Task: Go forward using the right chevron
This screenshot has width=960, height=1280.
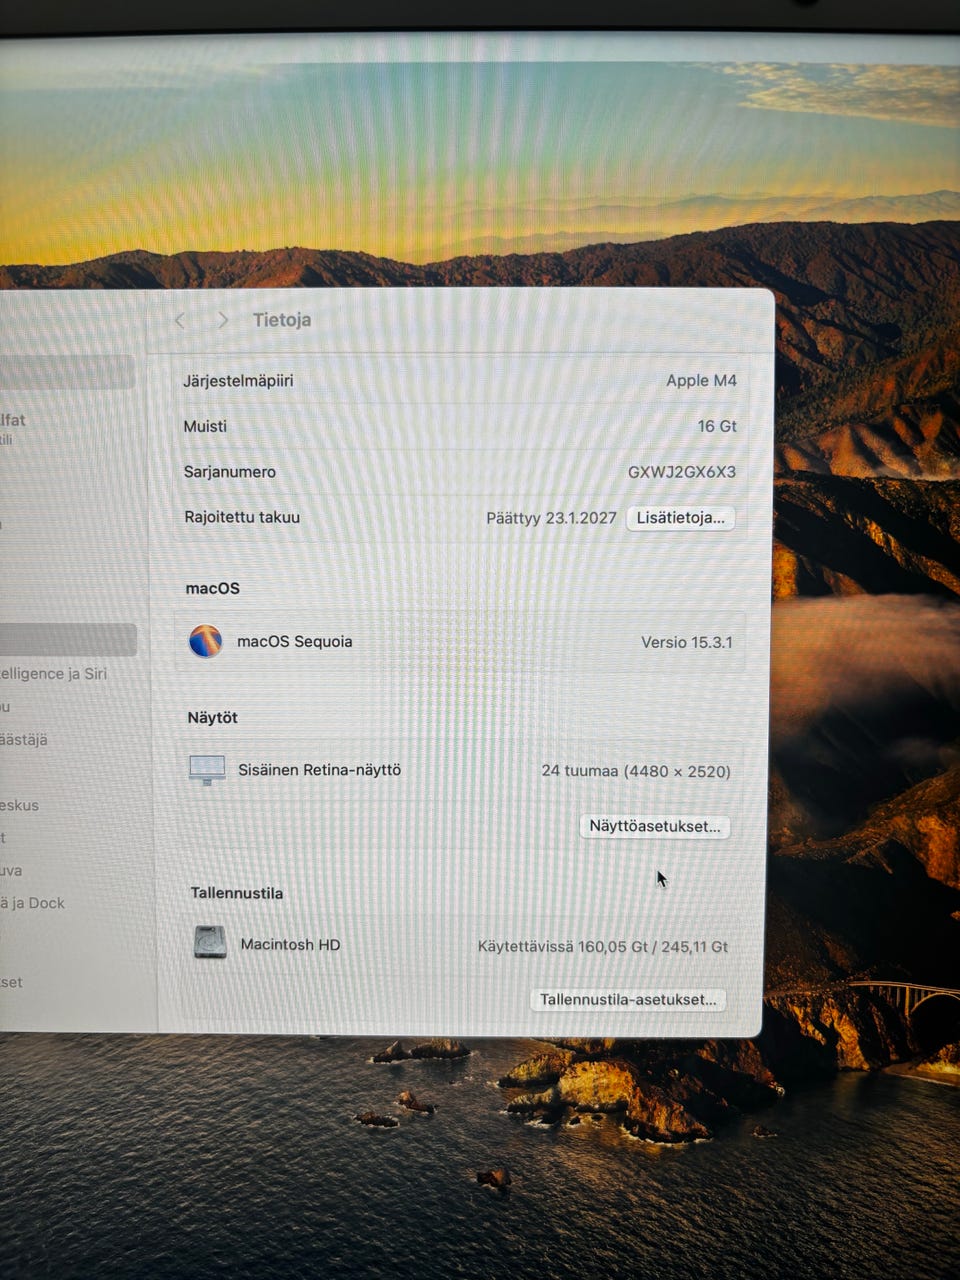Action: [x=223, y=320]
